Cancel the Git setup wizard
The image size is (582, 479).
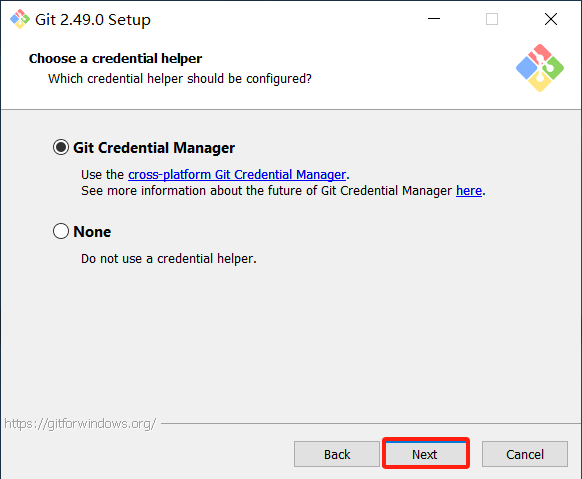pos(524,454)
